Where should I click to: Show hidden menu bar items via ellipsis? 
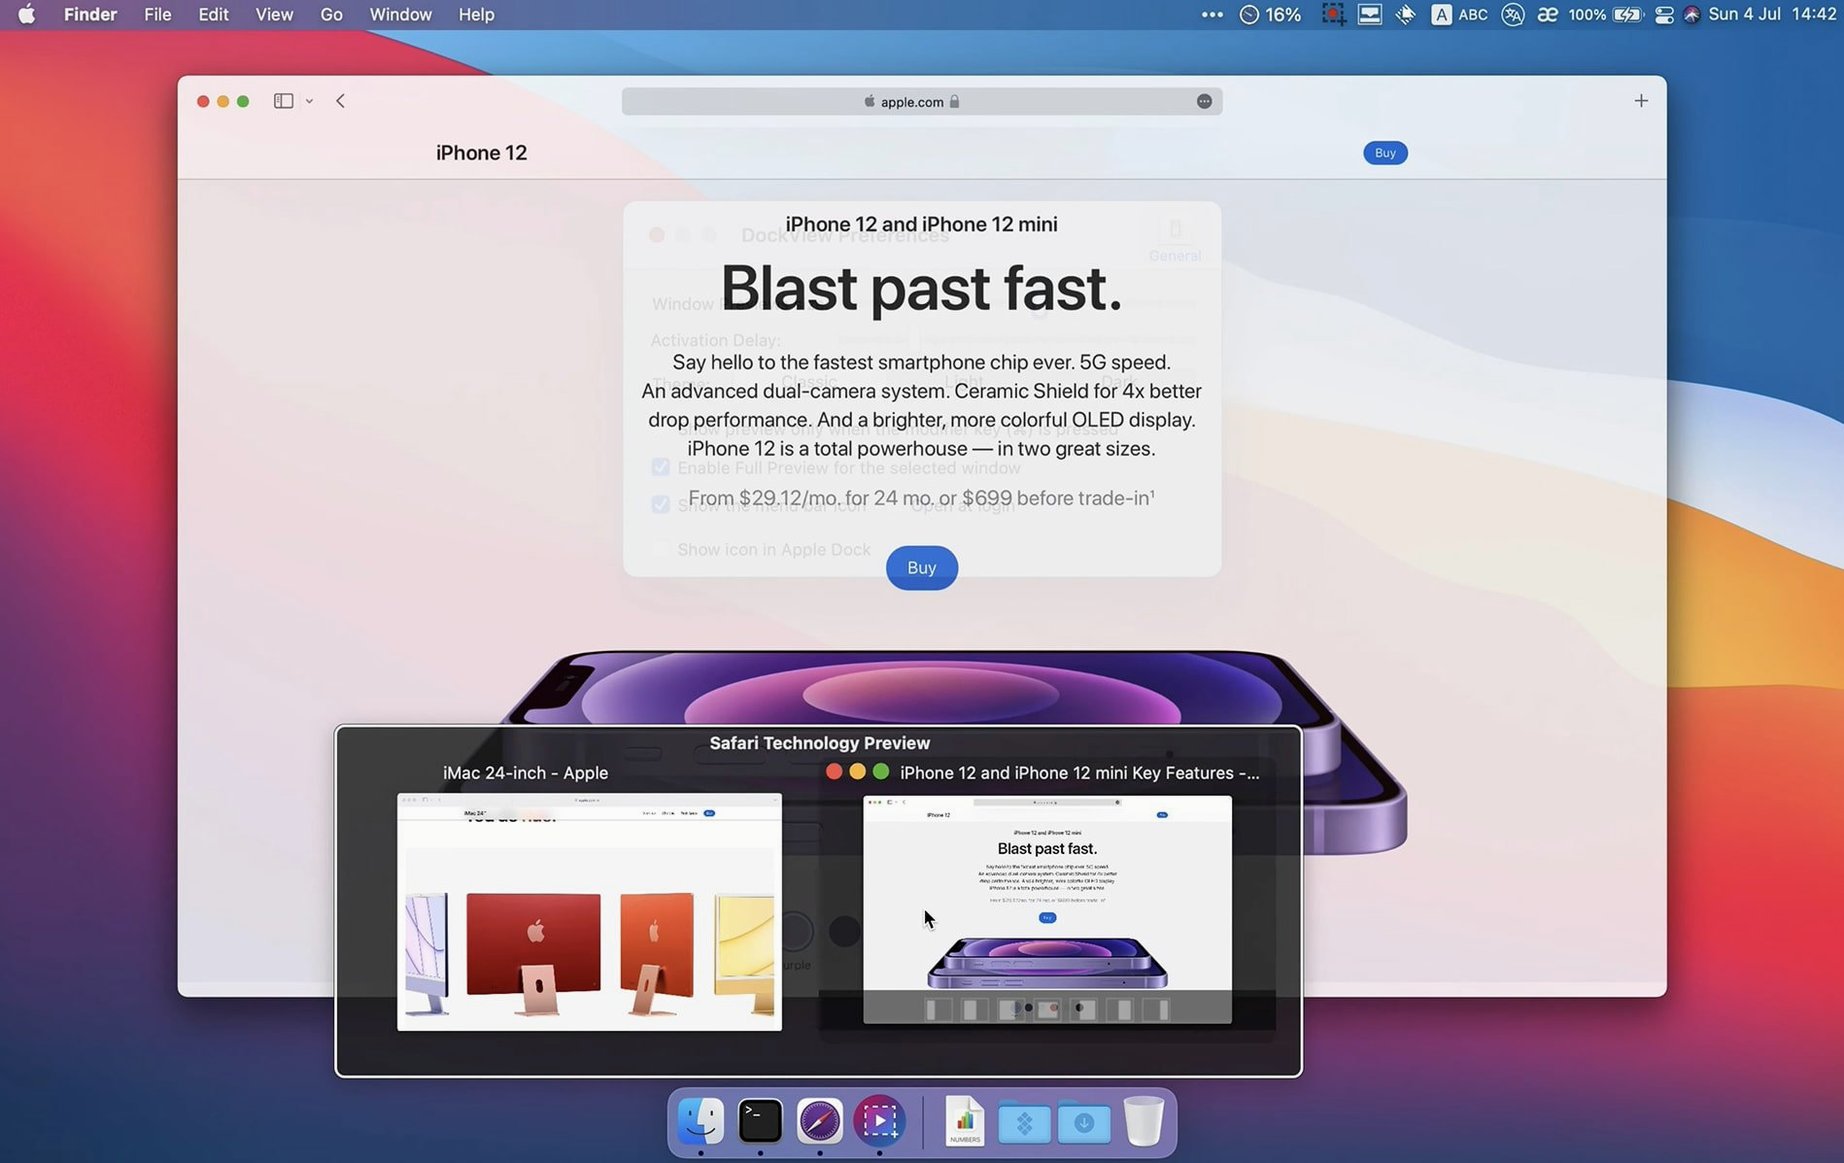[1212, 14]
